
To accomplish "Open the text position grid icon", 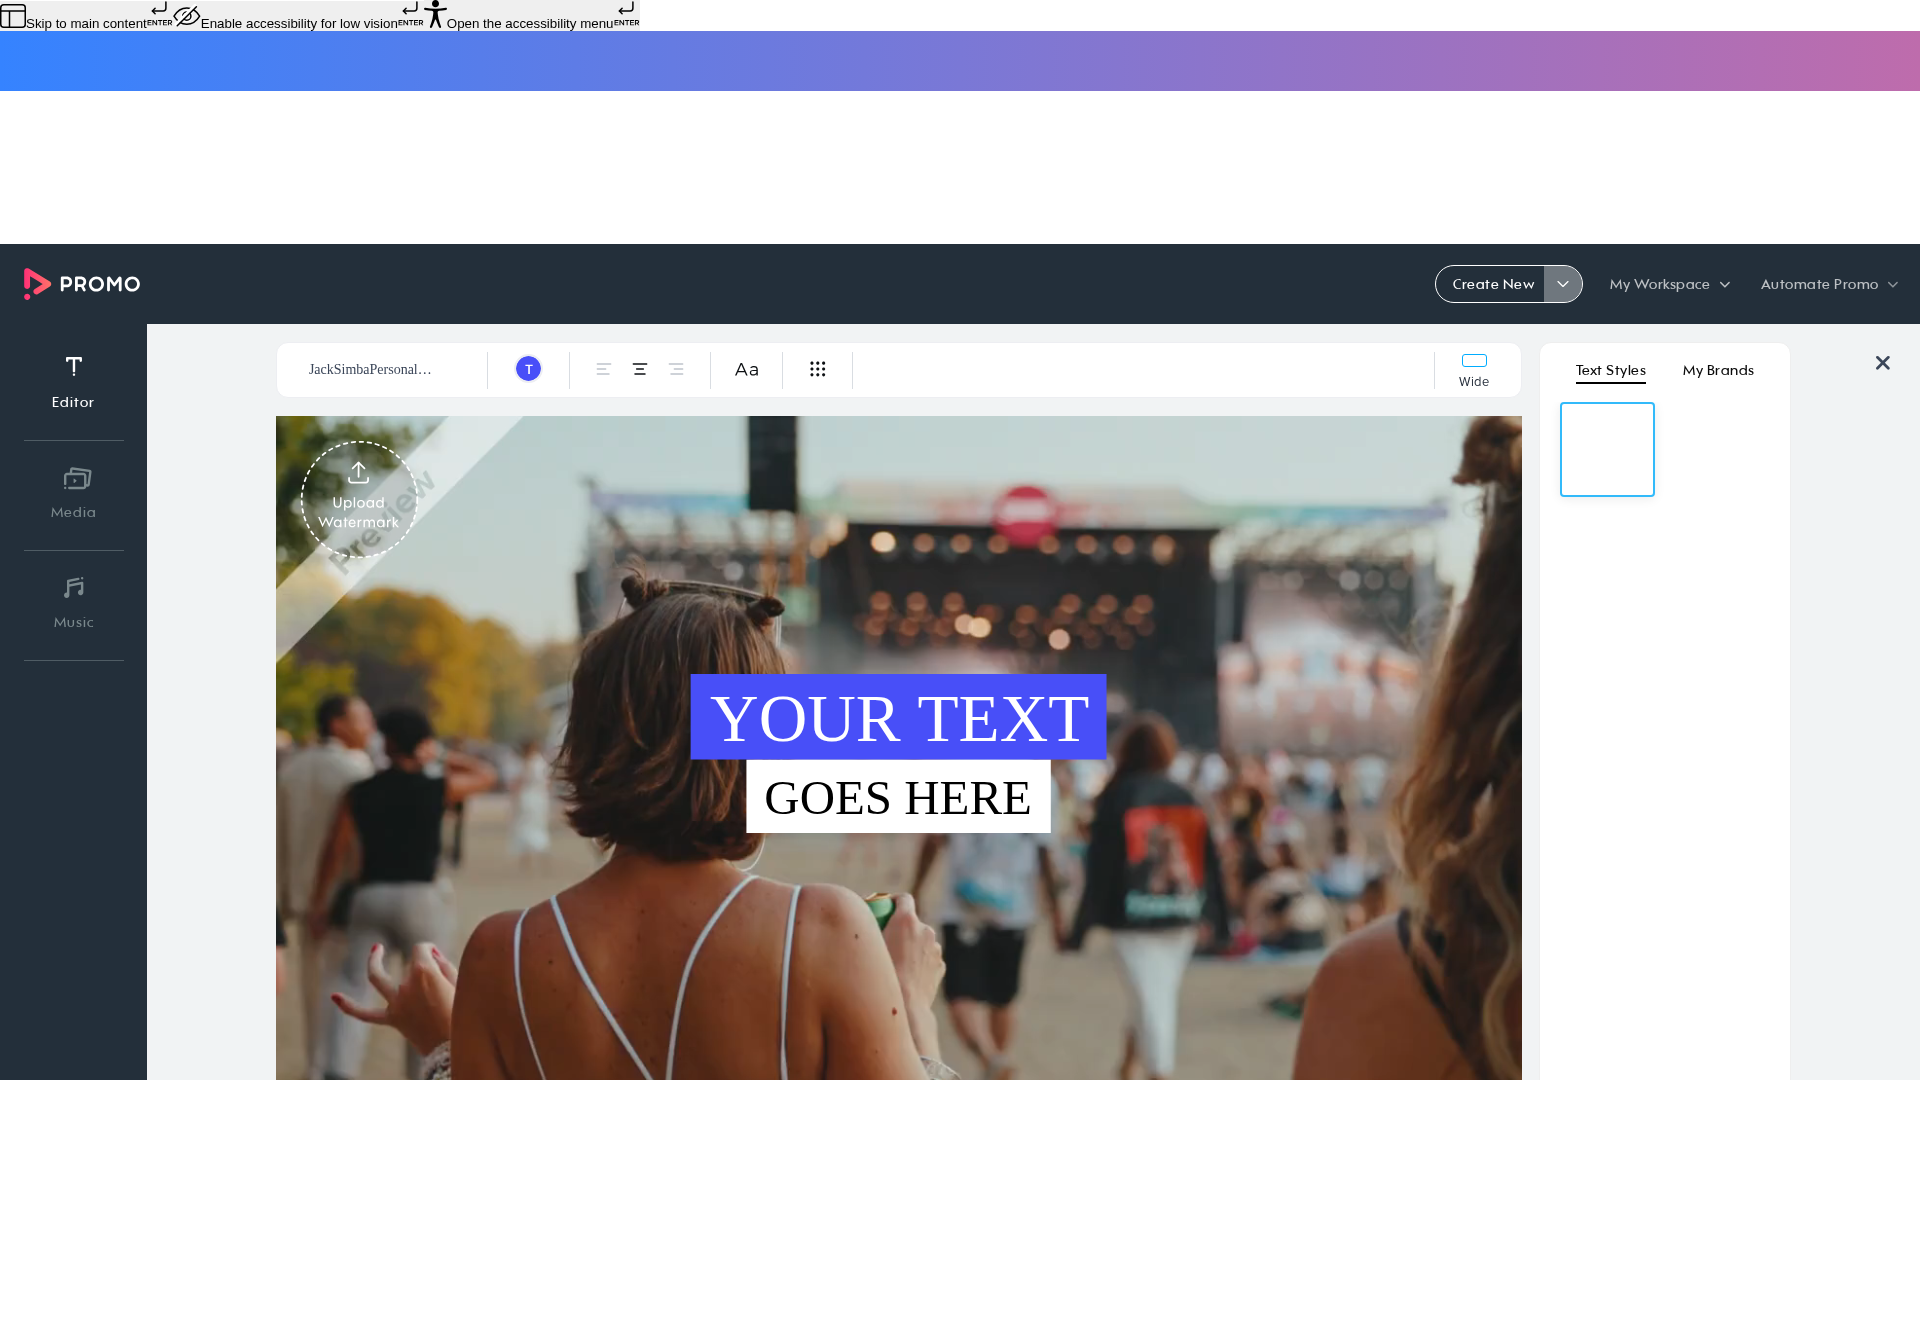I will [817, 369].
